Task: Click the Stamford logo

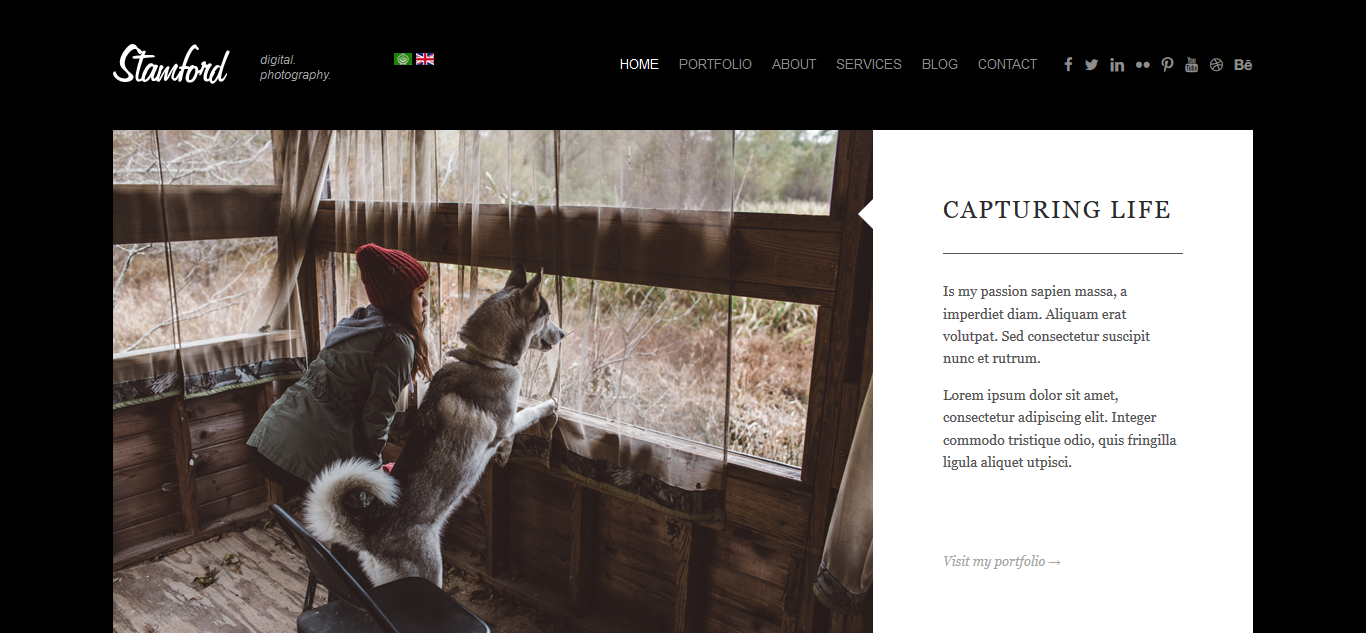Action: pos(171,65)
